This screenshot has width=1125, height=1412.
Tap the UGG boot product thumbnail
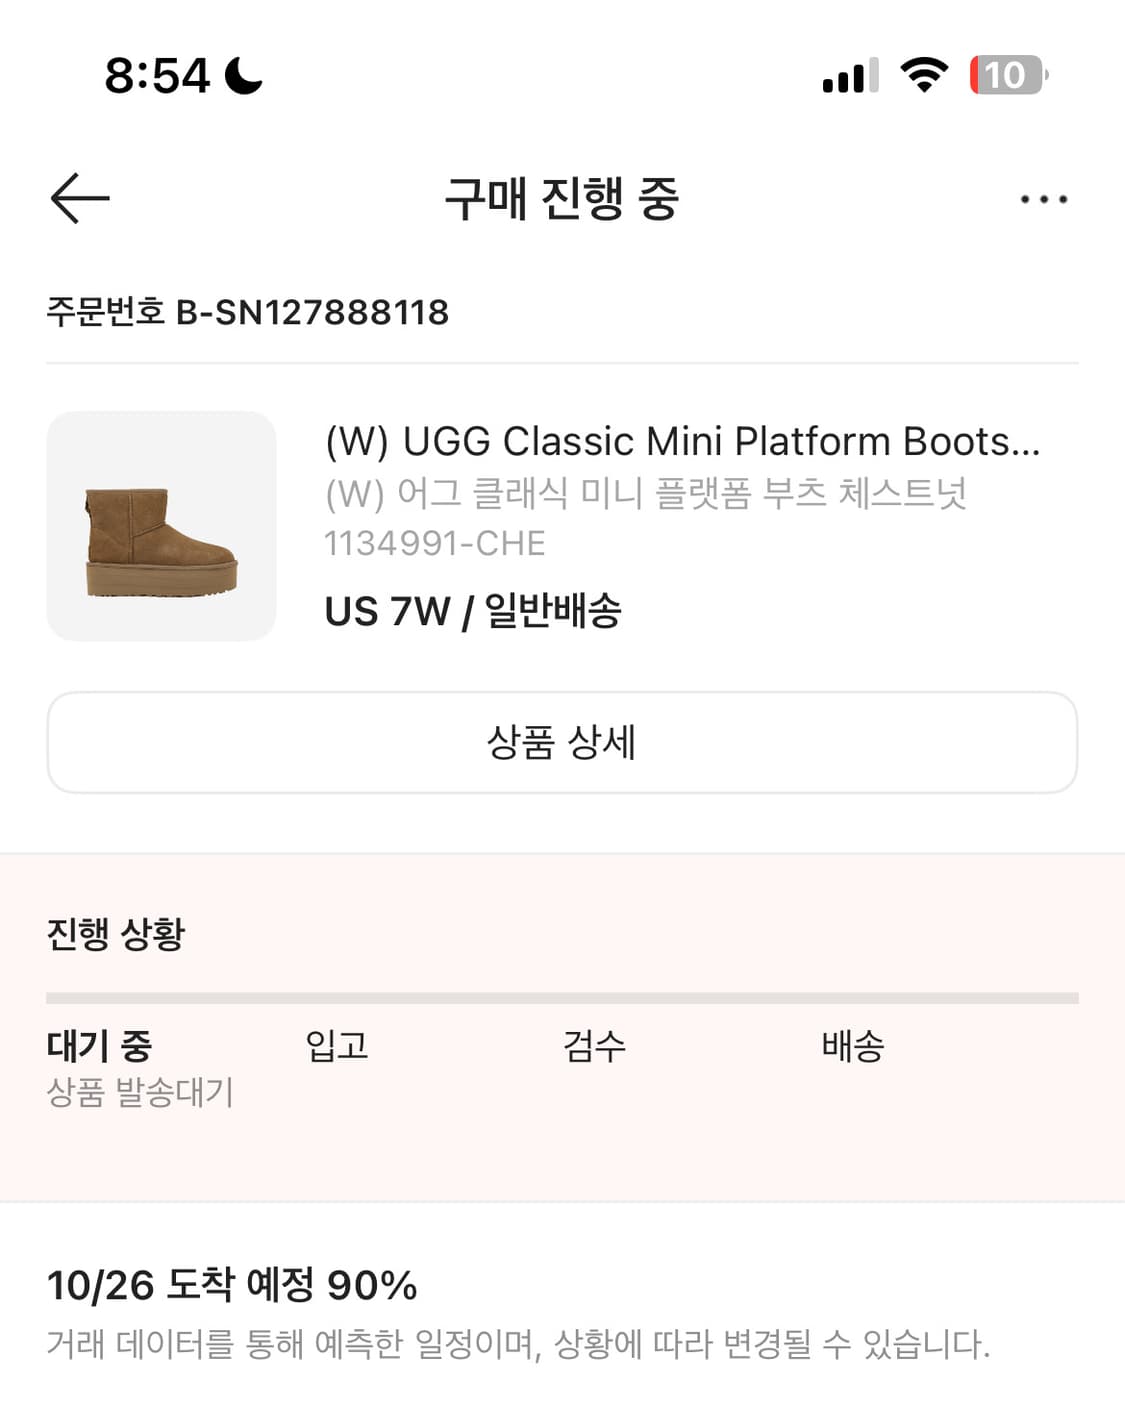tap(161, 526)
